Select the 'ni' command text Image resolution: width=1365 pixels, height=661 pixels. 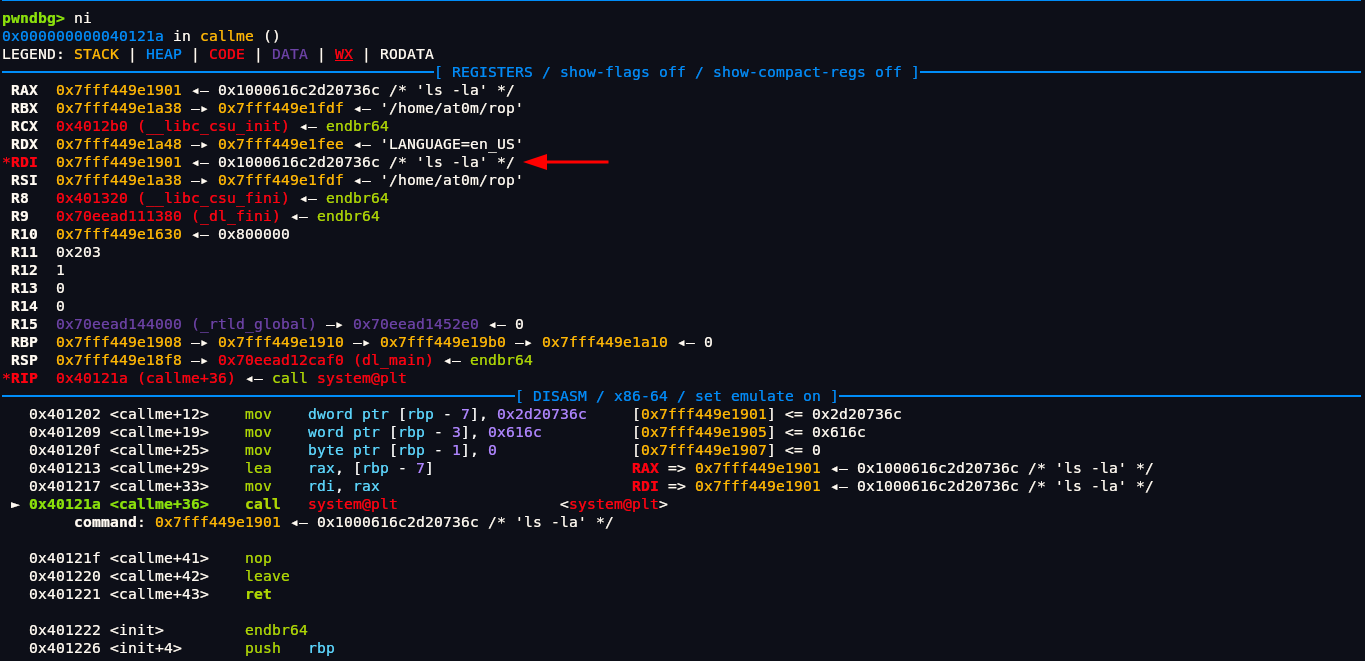pyautogui.click(x=83, y=18)
